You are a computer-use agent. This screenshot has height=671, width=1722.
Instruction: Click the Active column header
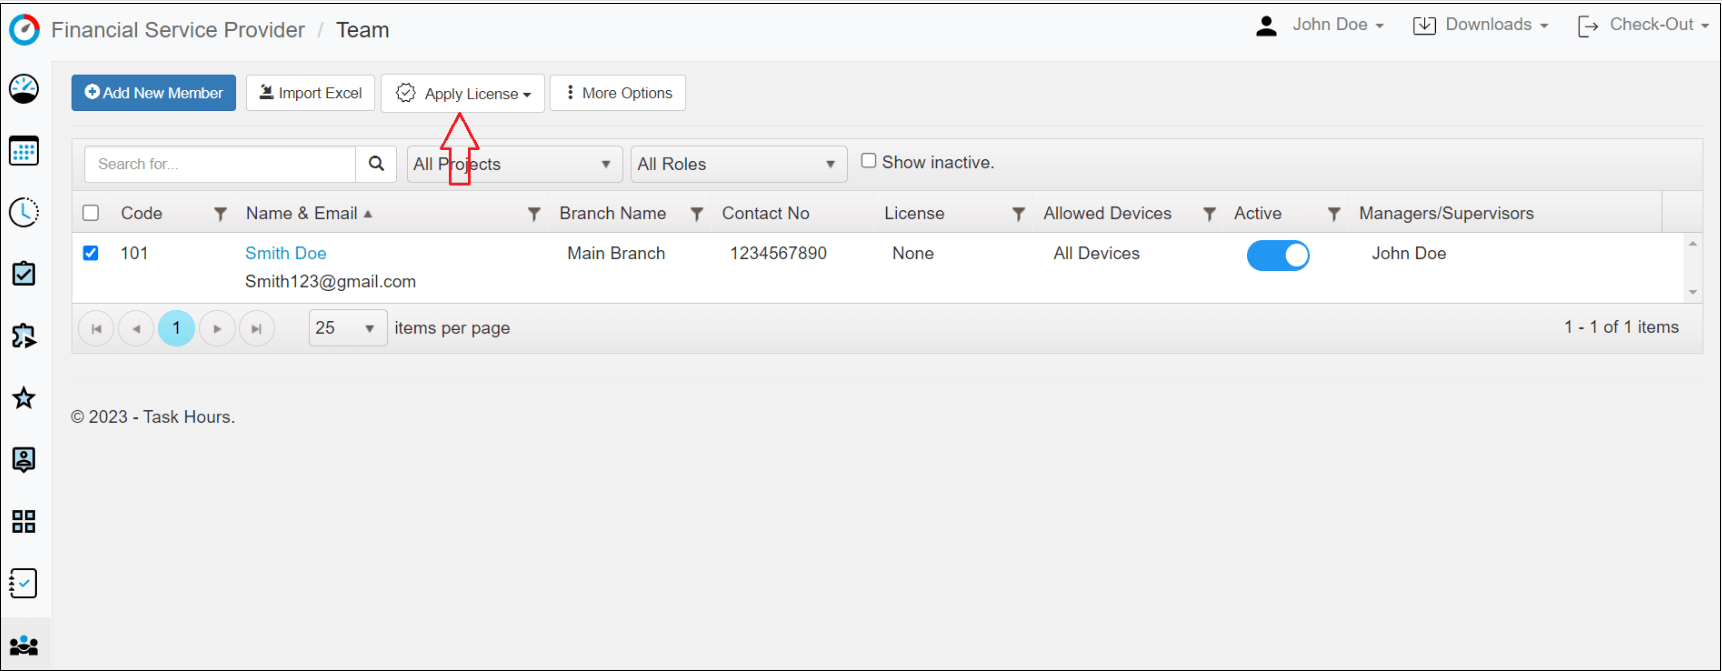click(1258, 213)
